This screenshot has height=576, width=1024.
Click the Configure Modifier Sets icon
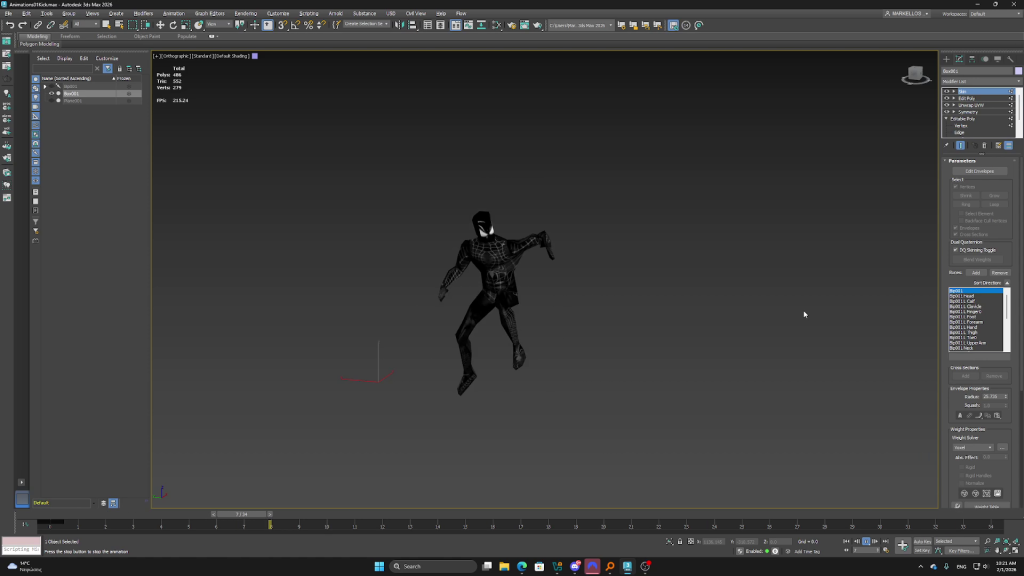[x=998, y=146]
